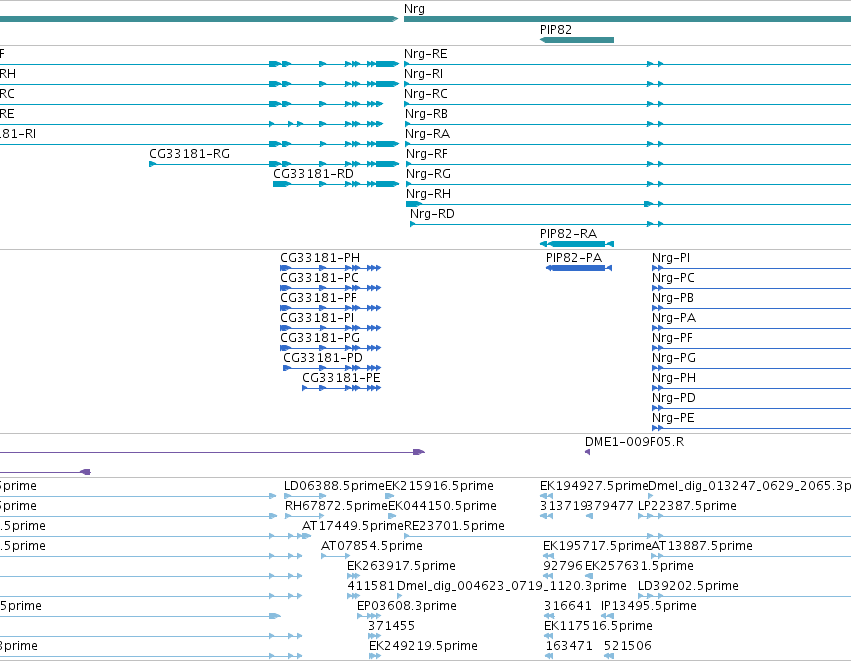This screenshot has width=851, height=661.
Task: Select the Nrg-RC transcript label
Action: click(x=426, y=94)
